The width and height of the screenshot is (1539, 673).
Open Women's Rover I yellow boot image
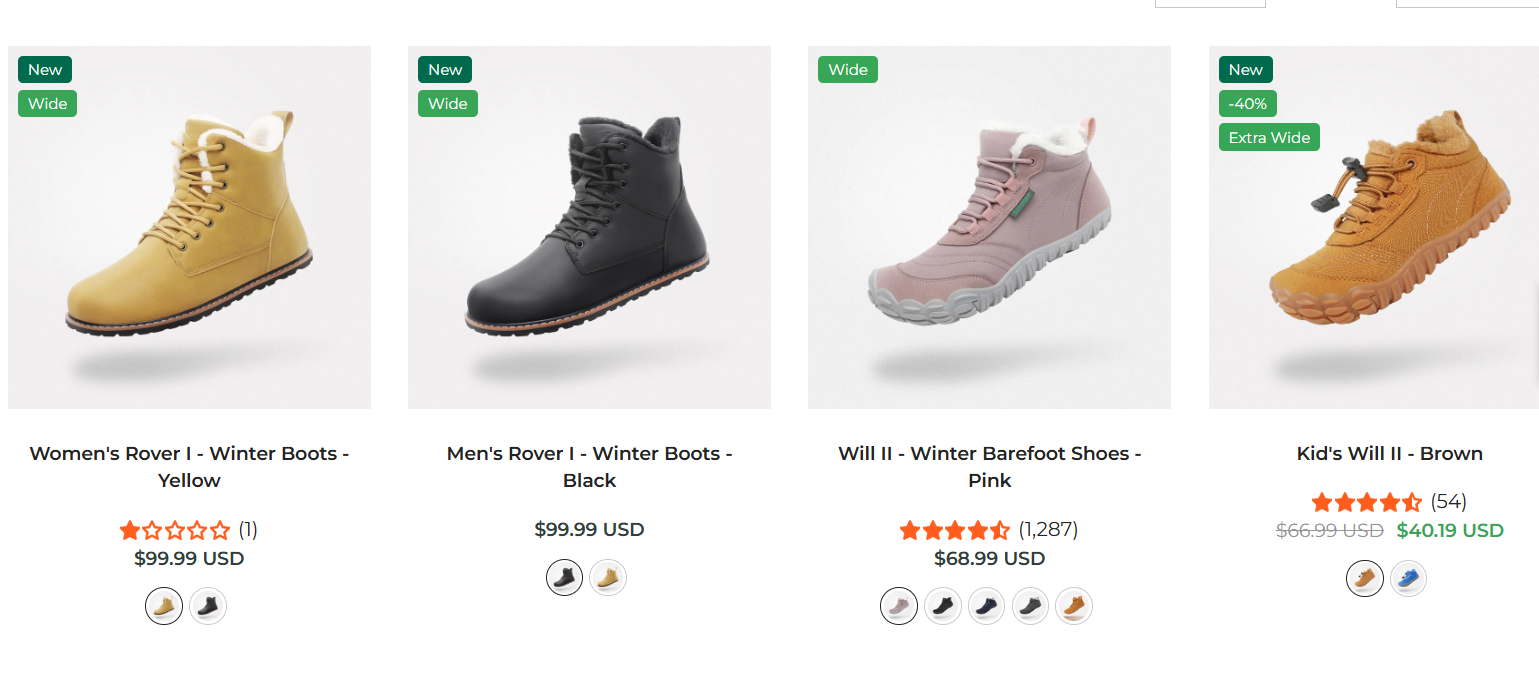coord(189,227)
